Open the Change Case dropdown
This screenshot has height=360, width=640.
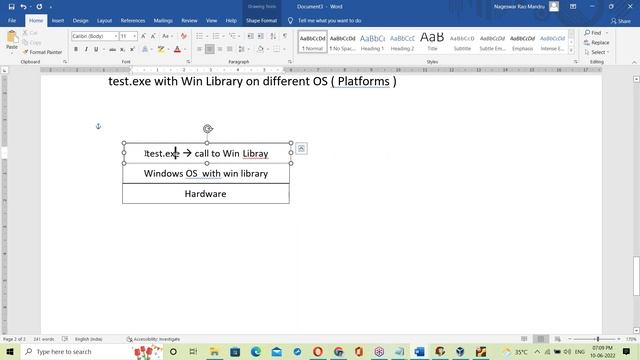click(167, 36)
